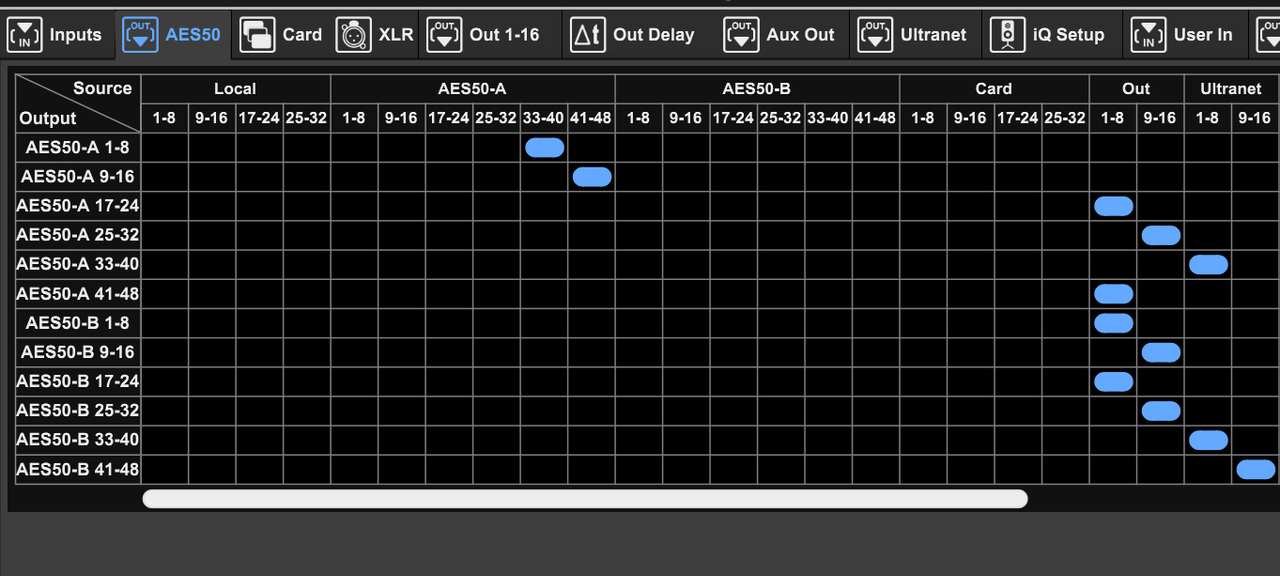Click the AES50-A 17-24 output row label
1280x576 pixels.
[x=78, y=206]
